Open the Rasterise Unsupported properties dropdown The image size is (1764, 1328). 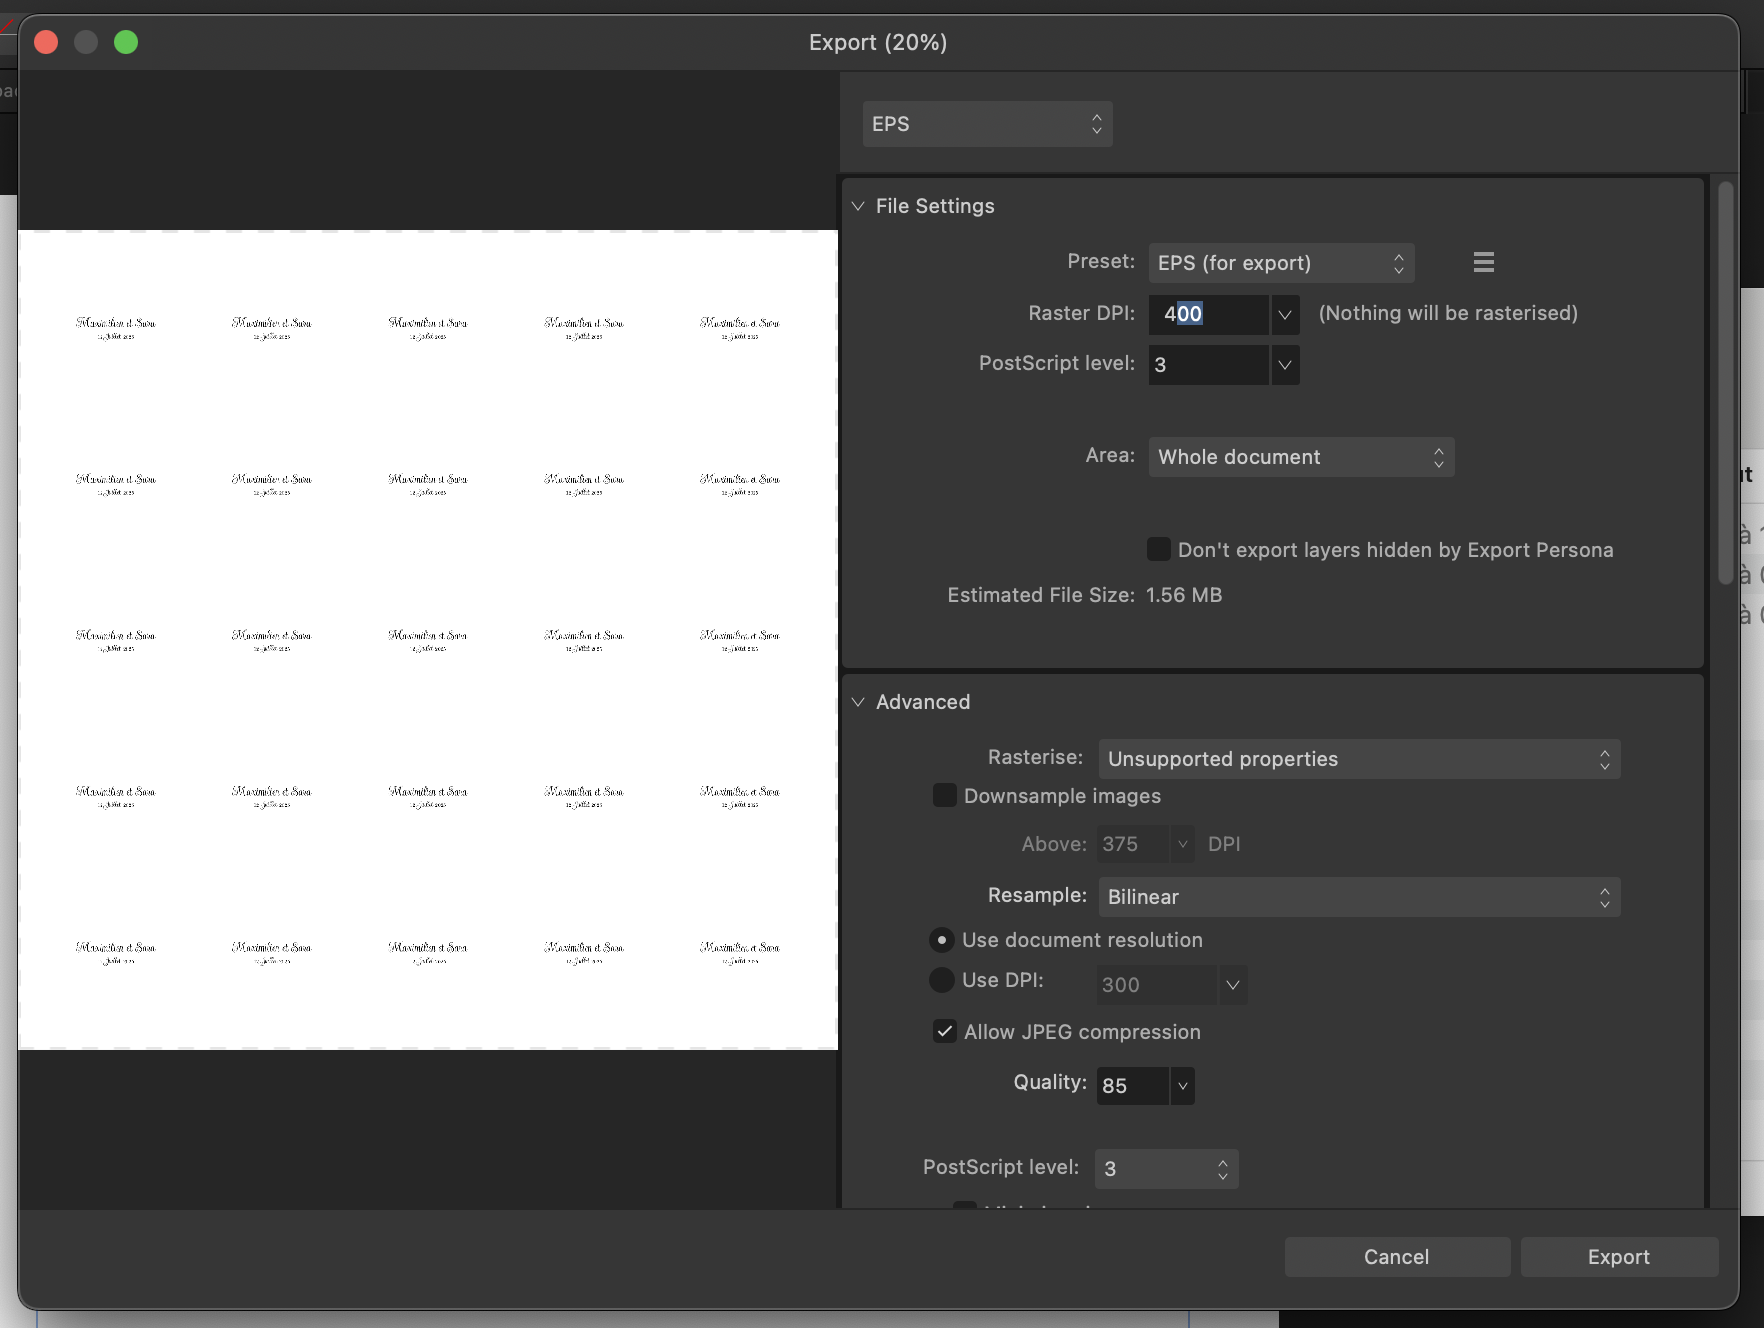[1358, 759]
